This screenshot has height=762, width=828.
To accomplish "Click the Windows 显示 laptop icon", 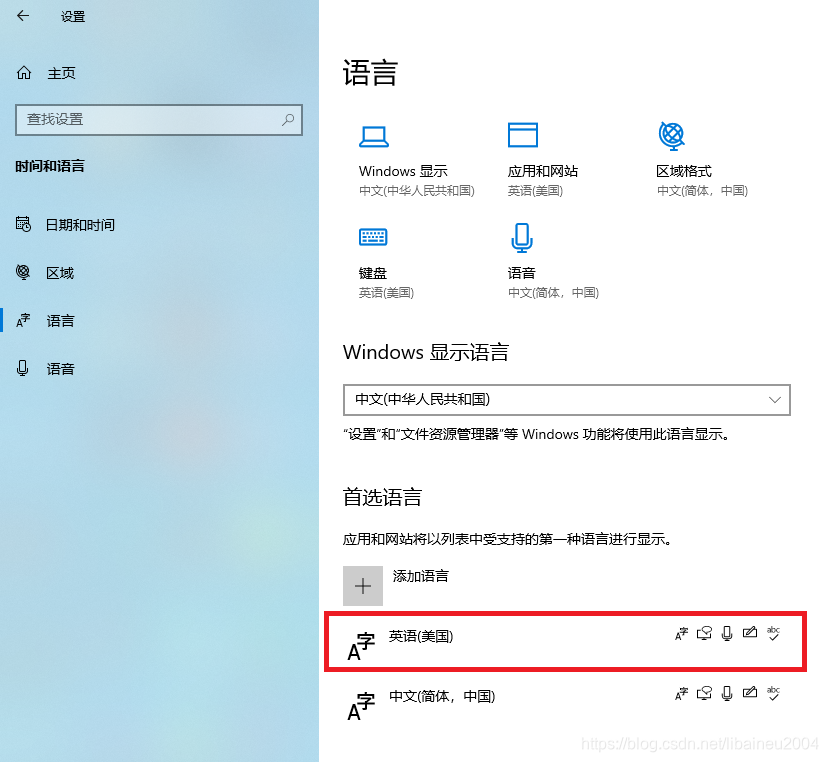I will click(x=374, y=136).
